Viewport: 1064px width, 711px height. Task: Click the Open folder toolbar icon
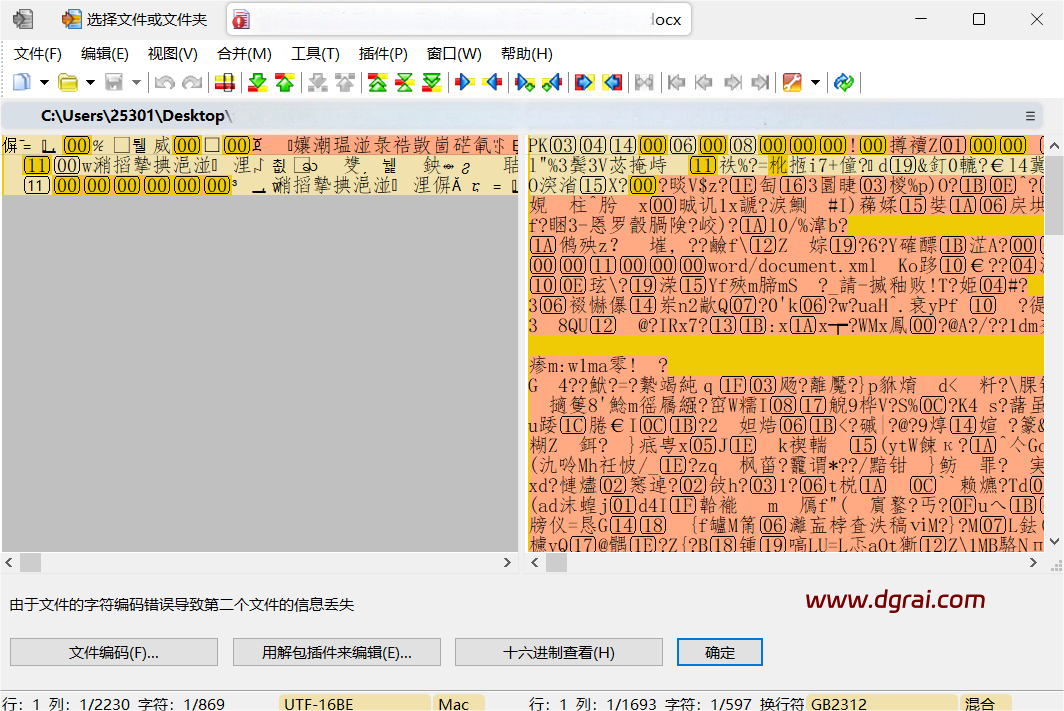coord(67,82)
